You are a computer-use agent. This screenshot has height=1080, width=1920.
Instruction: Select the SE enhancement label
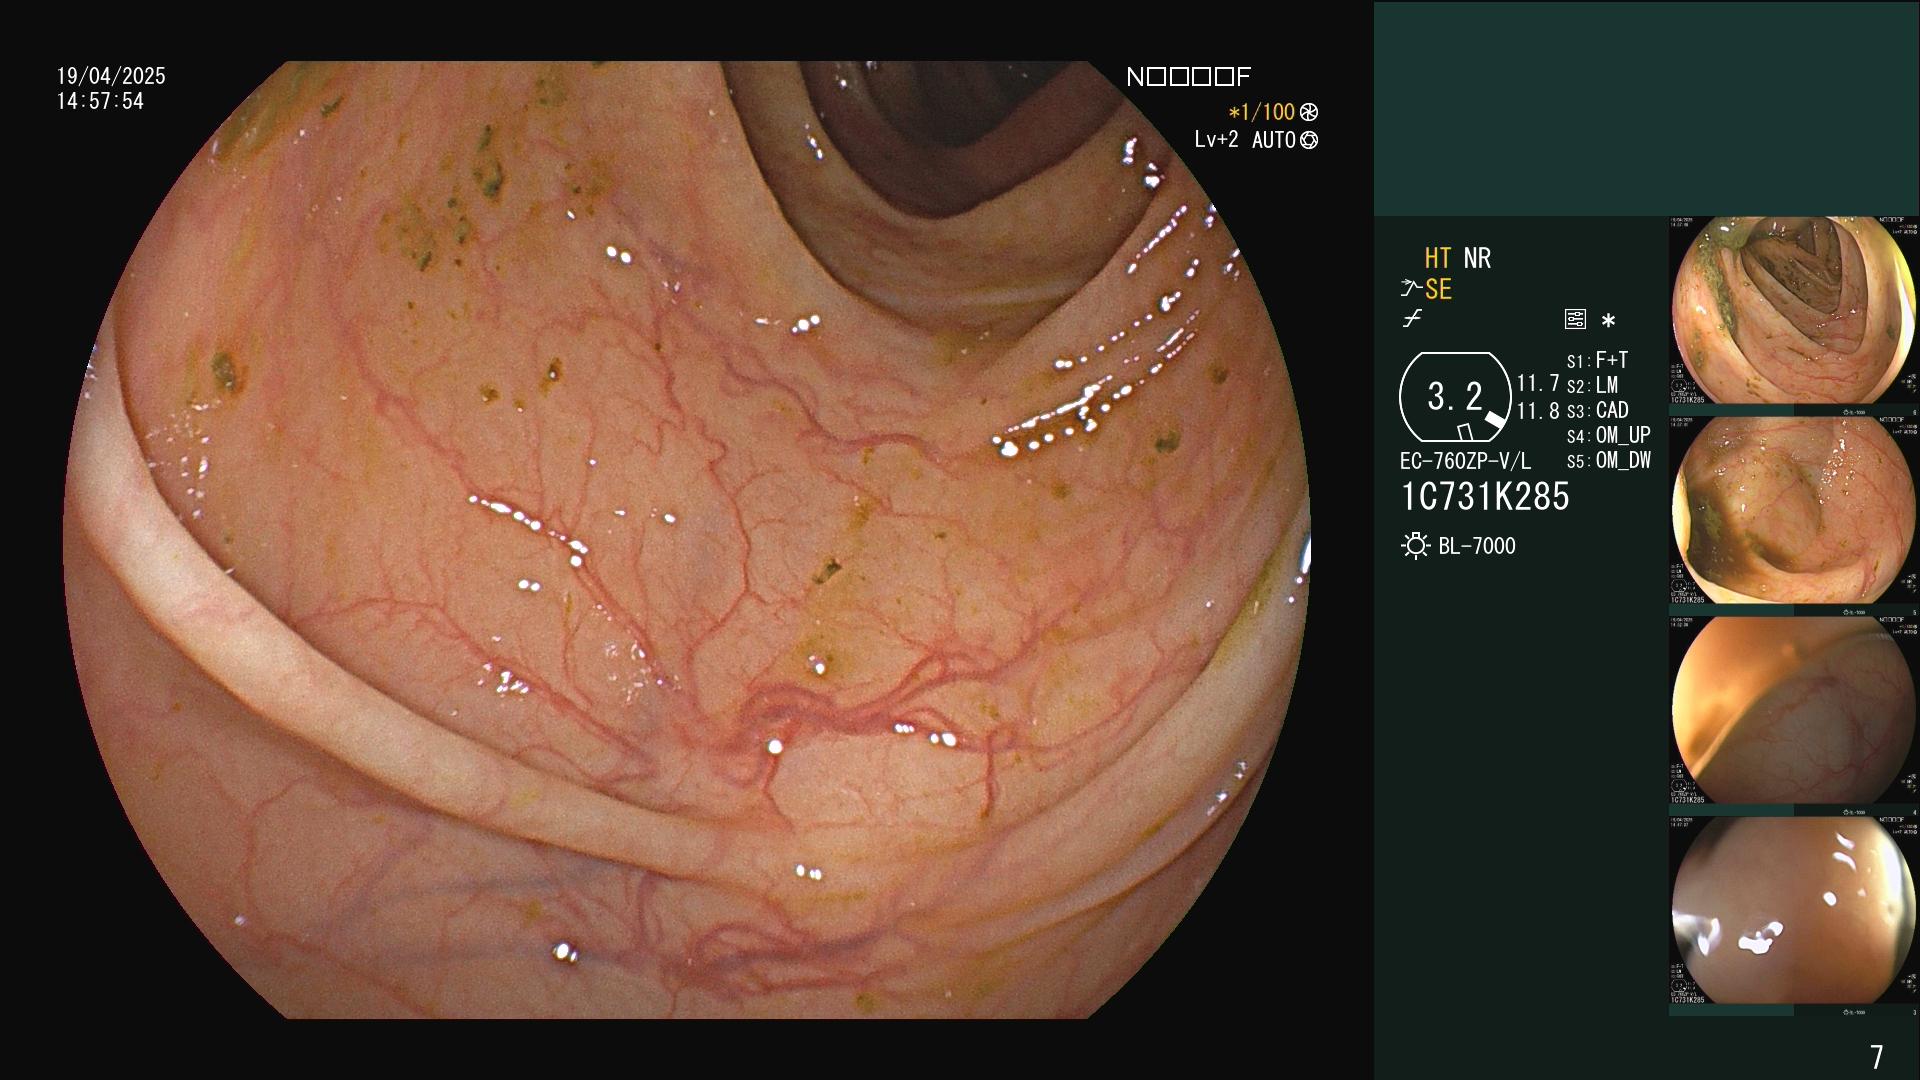[1438, 289]
